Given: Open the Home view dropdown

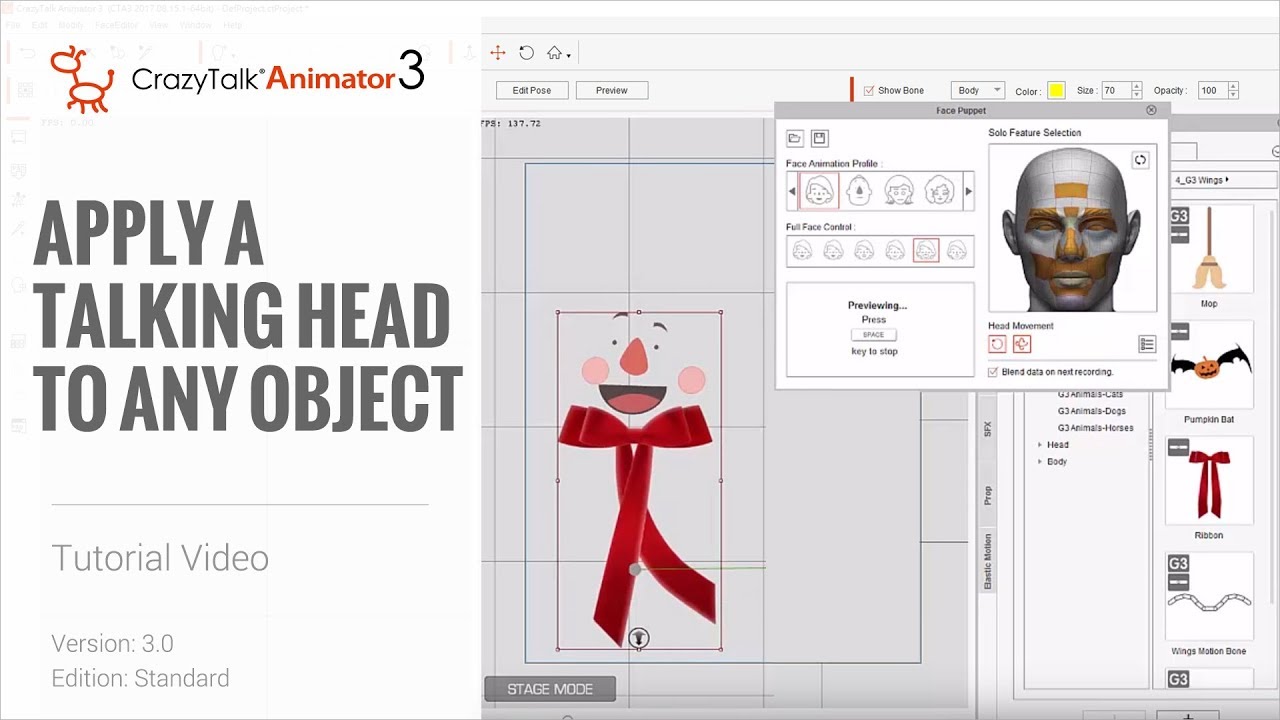Looking at the screenshot, I should pyautogui.click(x=558, y=54).
